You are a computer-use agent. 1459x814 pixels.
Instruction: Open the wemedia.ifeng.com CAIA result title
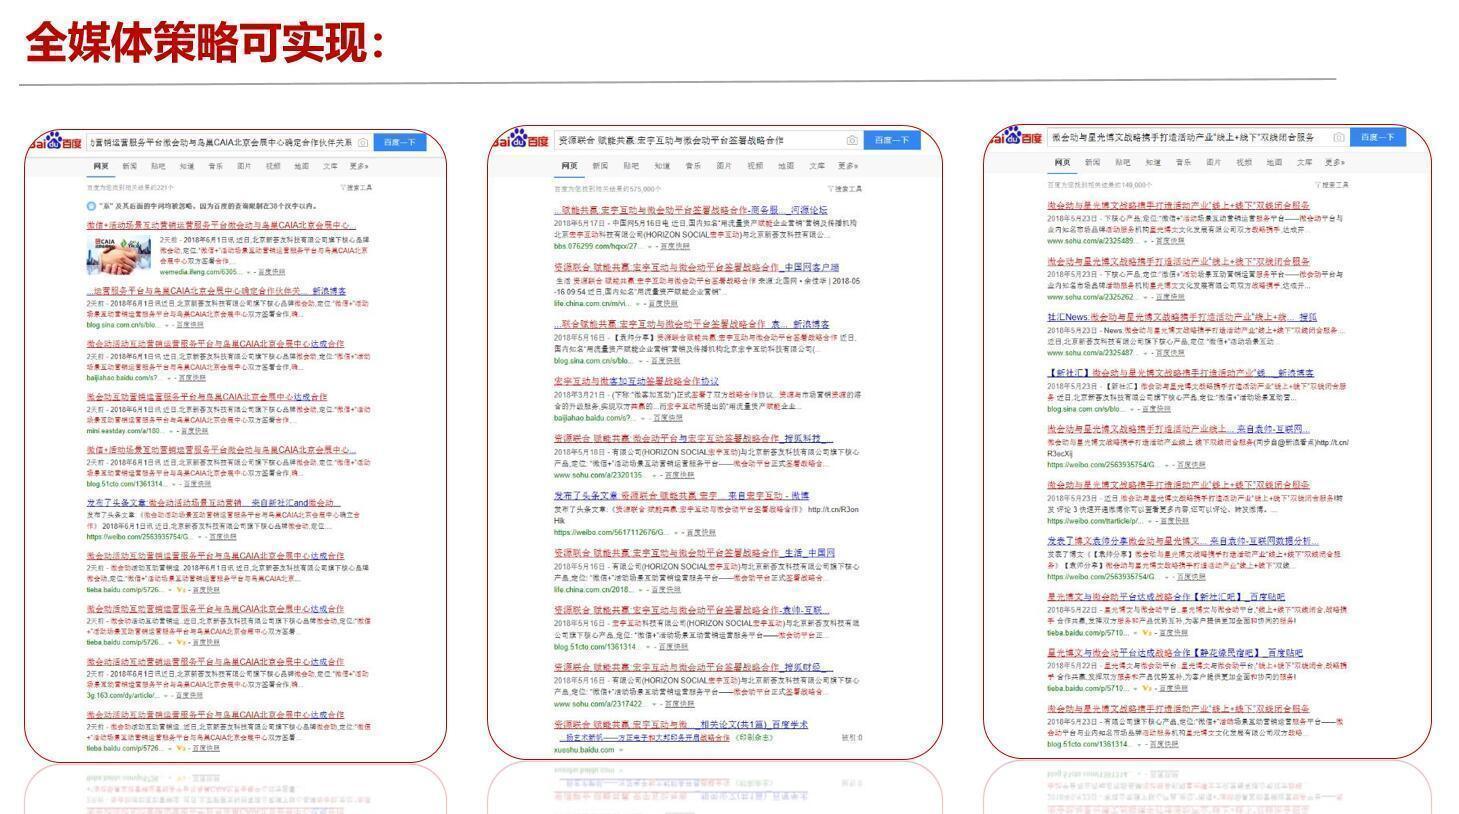(x=220, y=225)
